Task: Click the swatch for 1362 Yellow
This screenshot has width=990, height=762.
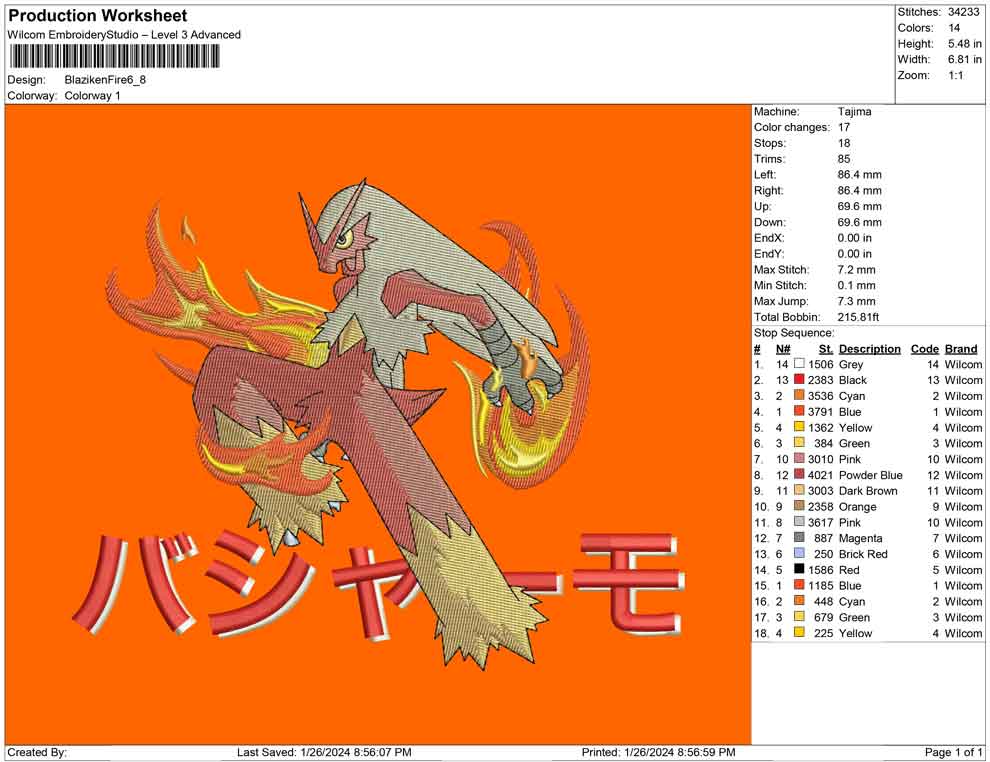Action: [799, 427]
